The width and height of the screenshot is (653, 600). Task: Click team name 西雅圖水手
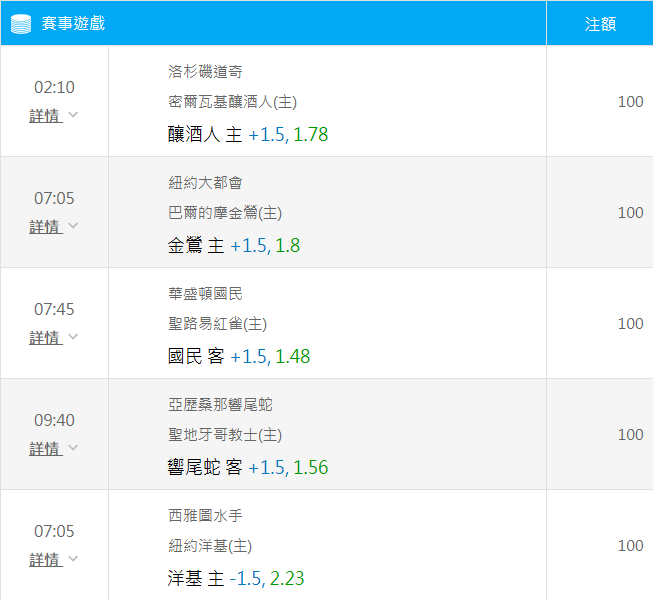pyautogui.click(x=205, y=515)
